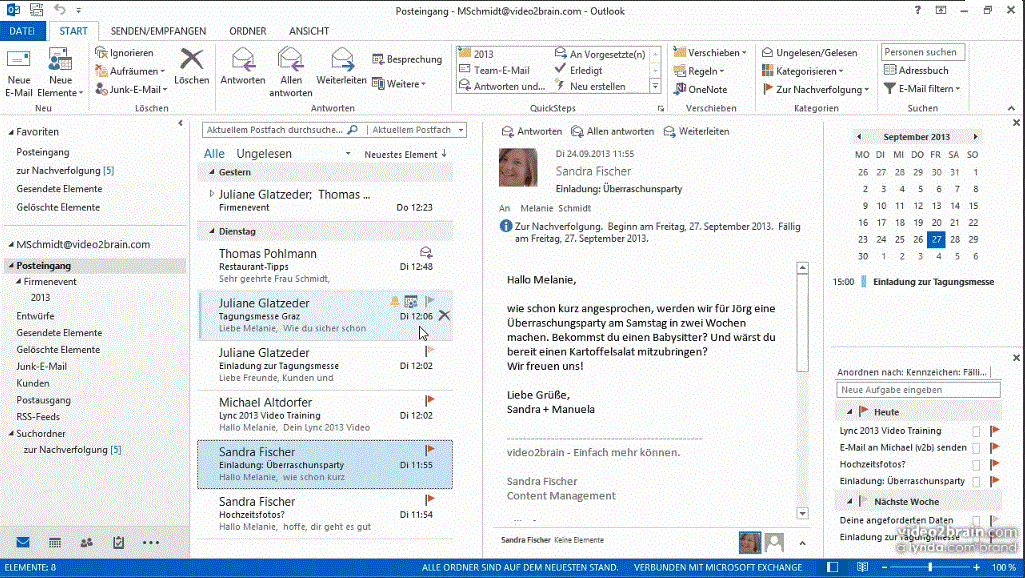Open the ORDNER tab
The width and height of the screenshot is (1025, 578).
tap(248, 31)
